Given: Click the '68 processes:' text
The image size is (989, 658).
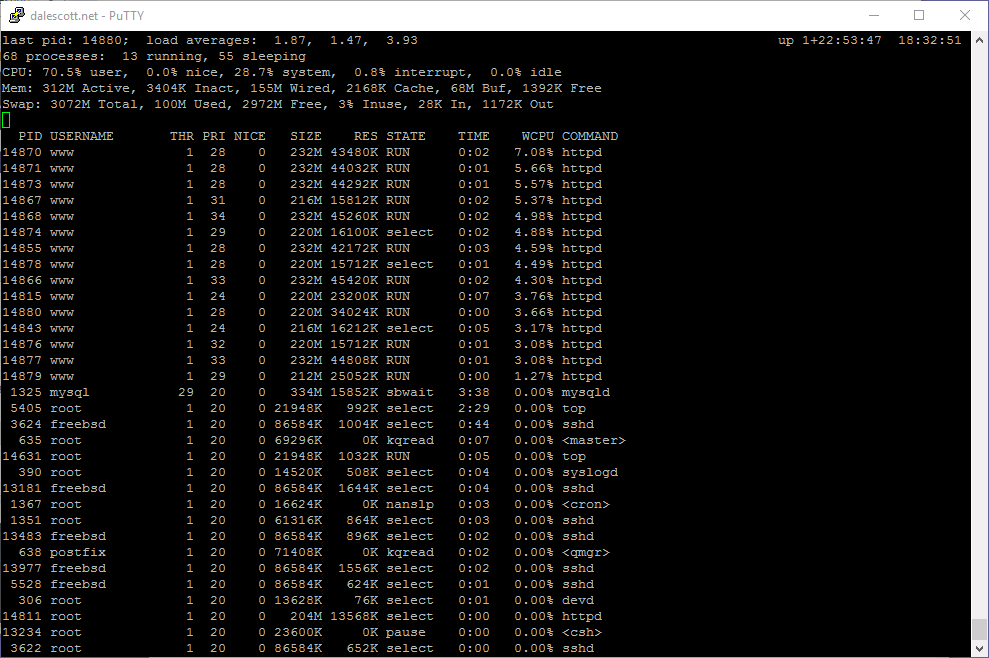Looking at the screenshot, I should [54, 56].
